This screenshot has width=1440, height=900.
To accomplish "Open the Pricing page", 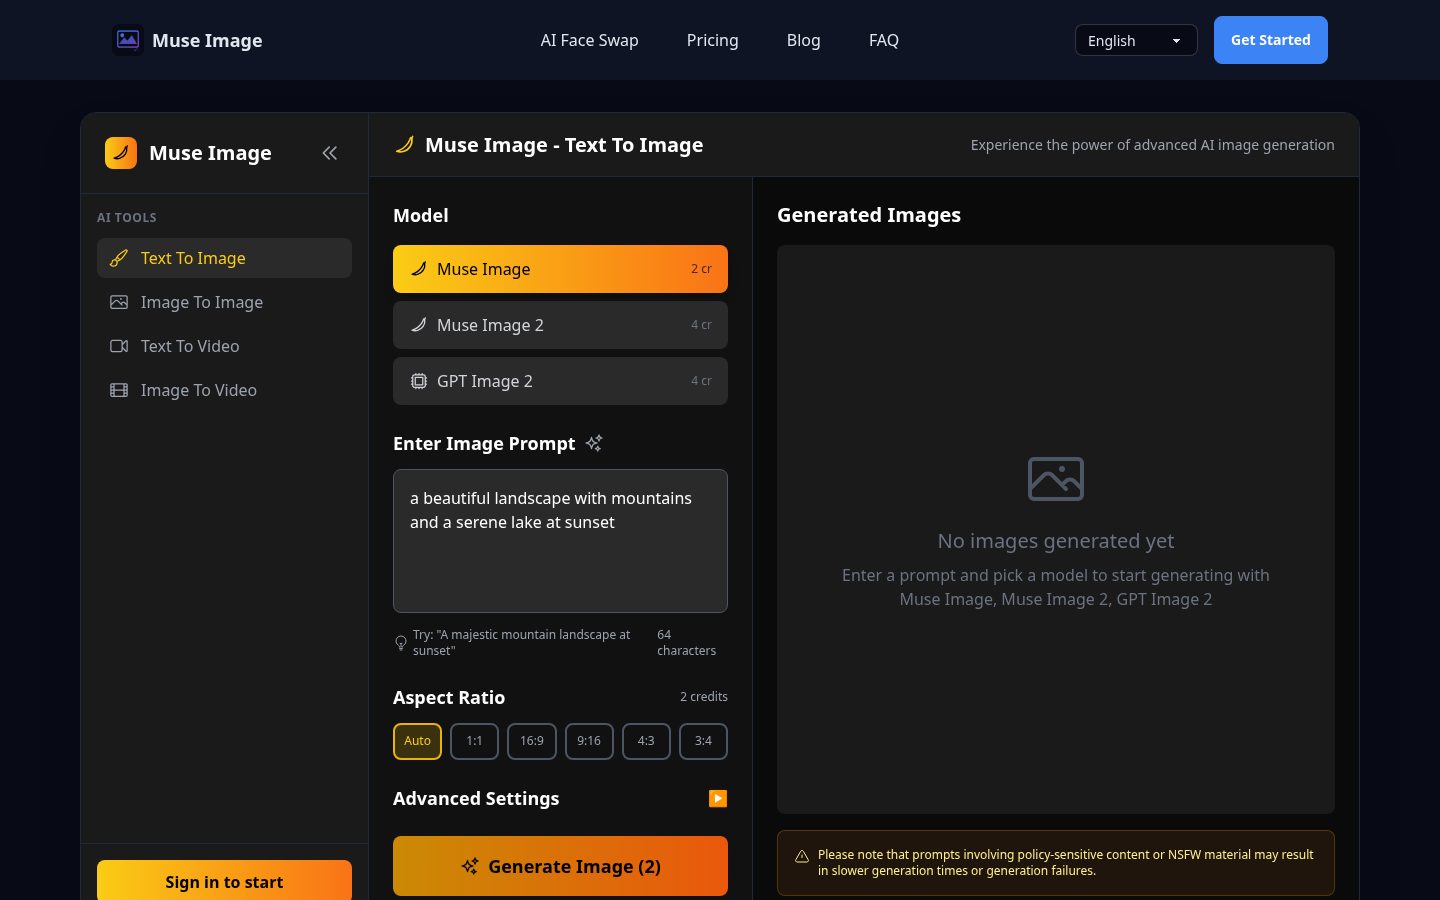I will [712, 40].
